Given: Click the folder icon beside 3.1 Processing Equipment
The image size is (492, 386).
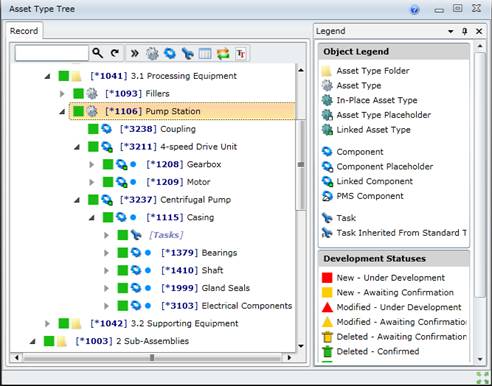Looking at the screenshot, I should [77, 76].
